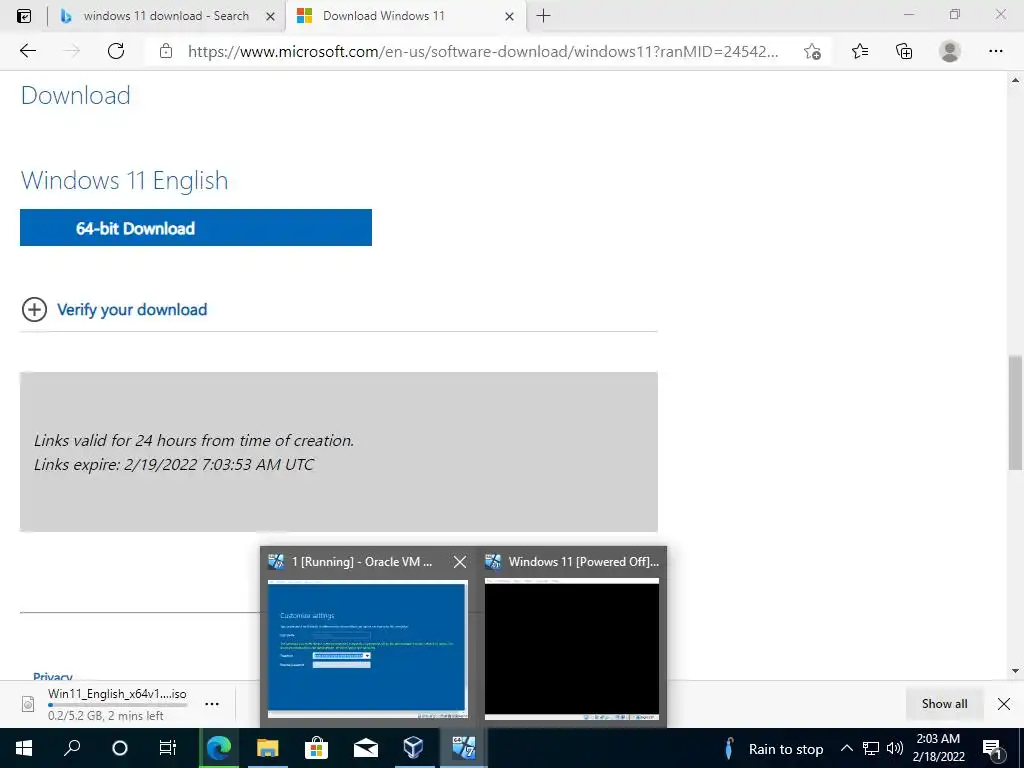Open taskbar Search
The width and height of the screenshot is (1024, 768).
point(72,748)
